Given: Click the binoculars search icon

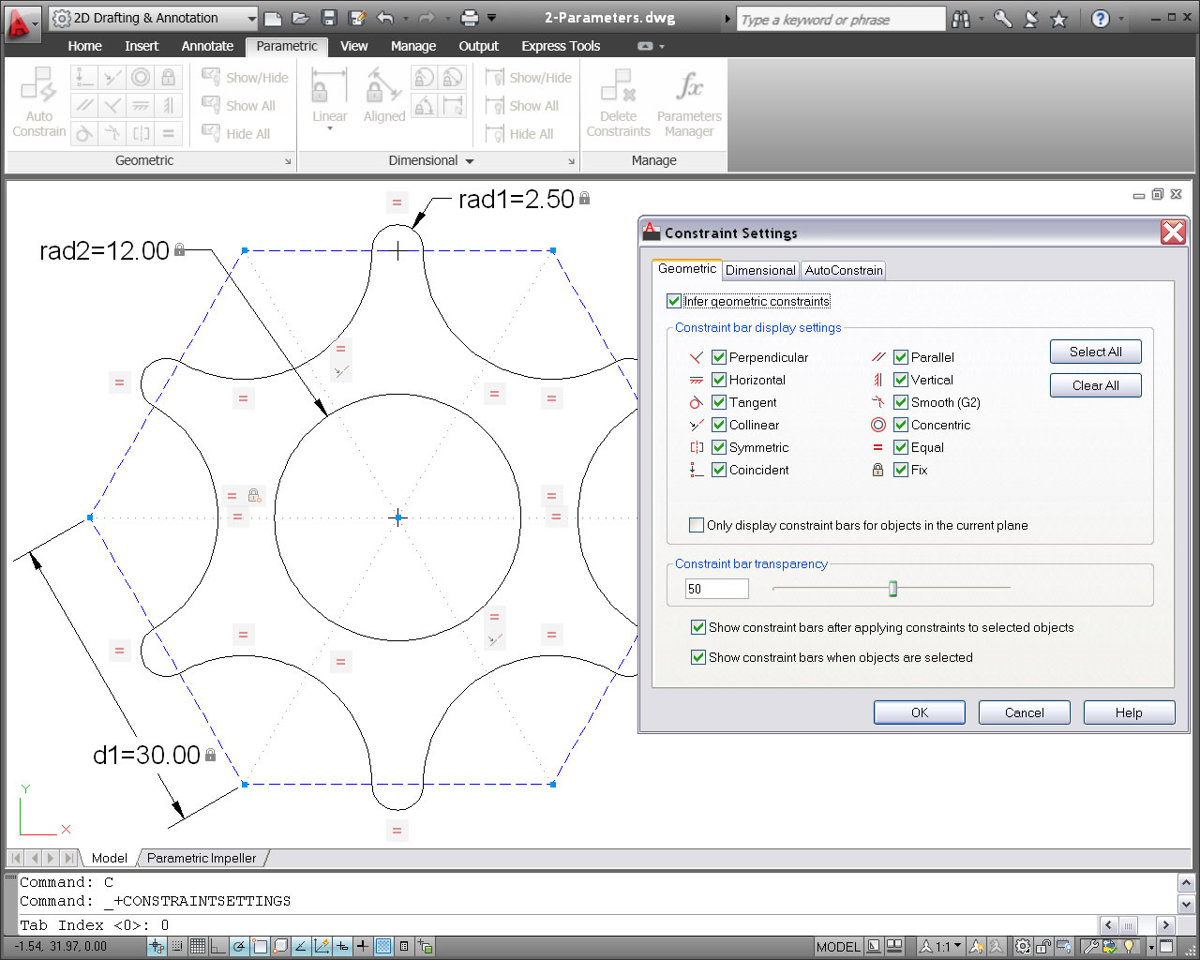Looking at the screenshot, I should tap(962, 19).
